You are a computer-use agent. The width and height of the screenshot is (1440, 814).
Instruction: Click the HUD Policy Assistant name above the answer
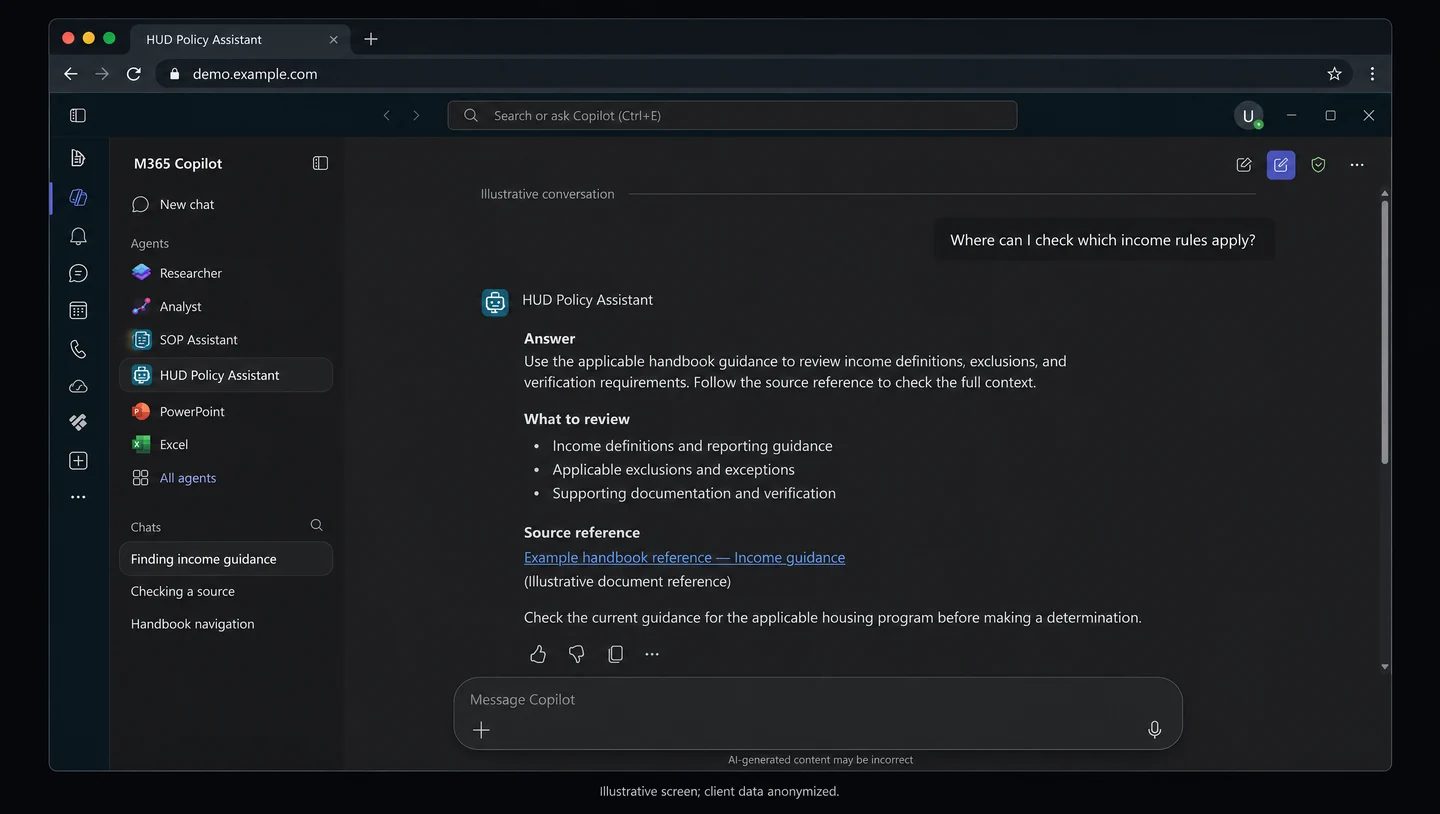coord(587,300)
